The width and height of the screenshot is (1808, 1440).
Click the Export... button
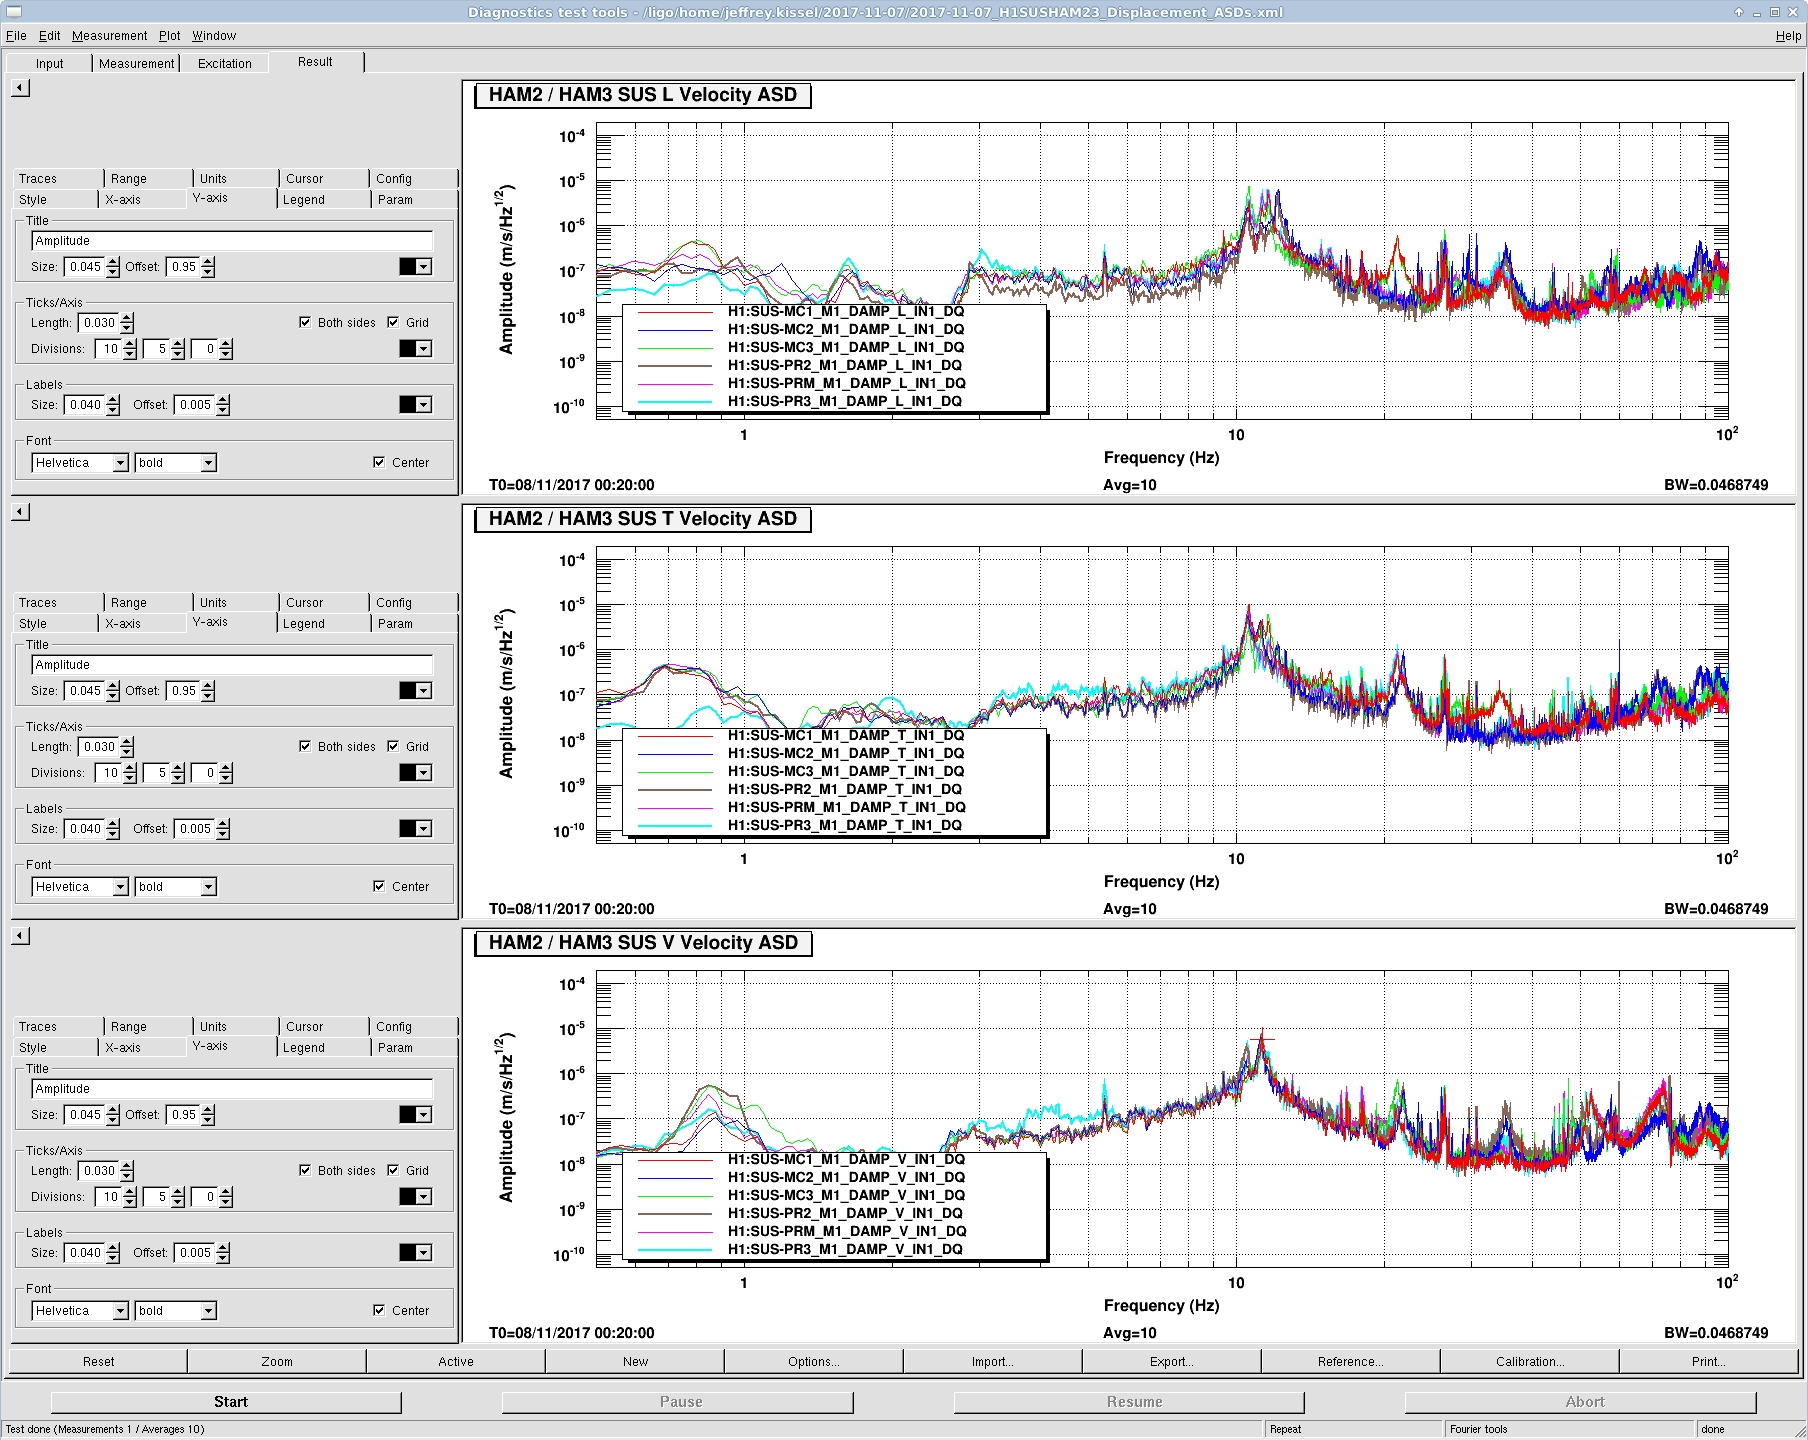(x=1172, y=1362)
